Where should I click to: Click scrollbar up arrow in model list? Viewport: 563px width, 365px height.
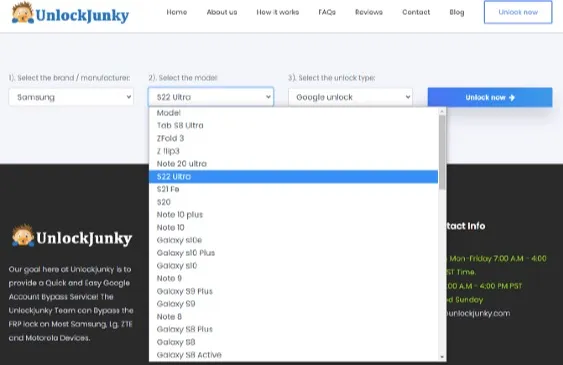tap(442, 111)
